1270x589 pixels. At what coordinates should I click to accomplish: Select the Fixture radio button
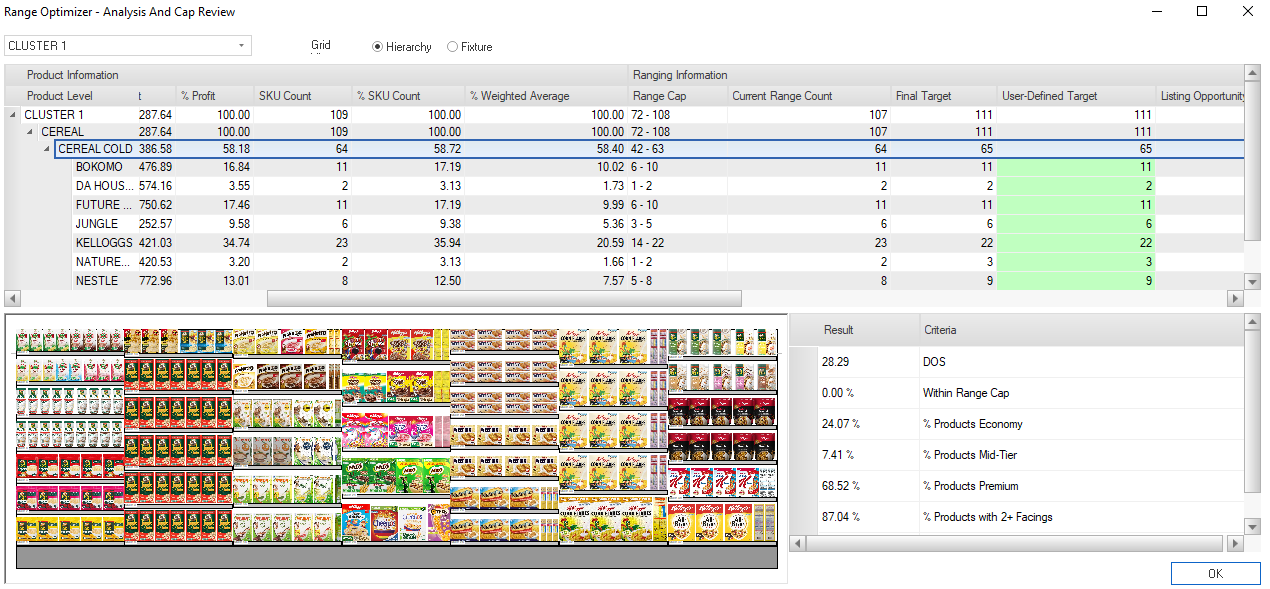click(451, 46)
